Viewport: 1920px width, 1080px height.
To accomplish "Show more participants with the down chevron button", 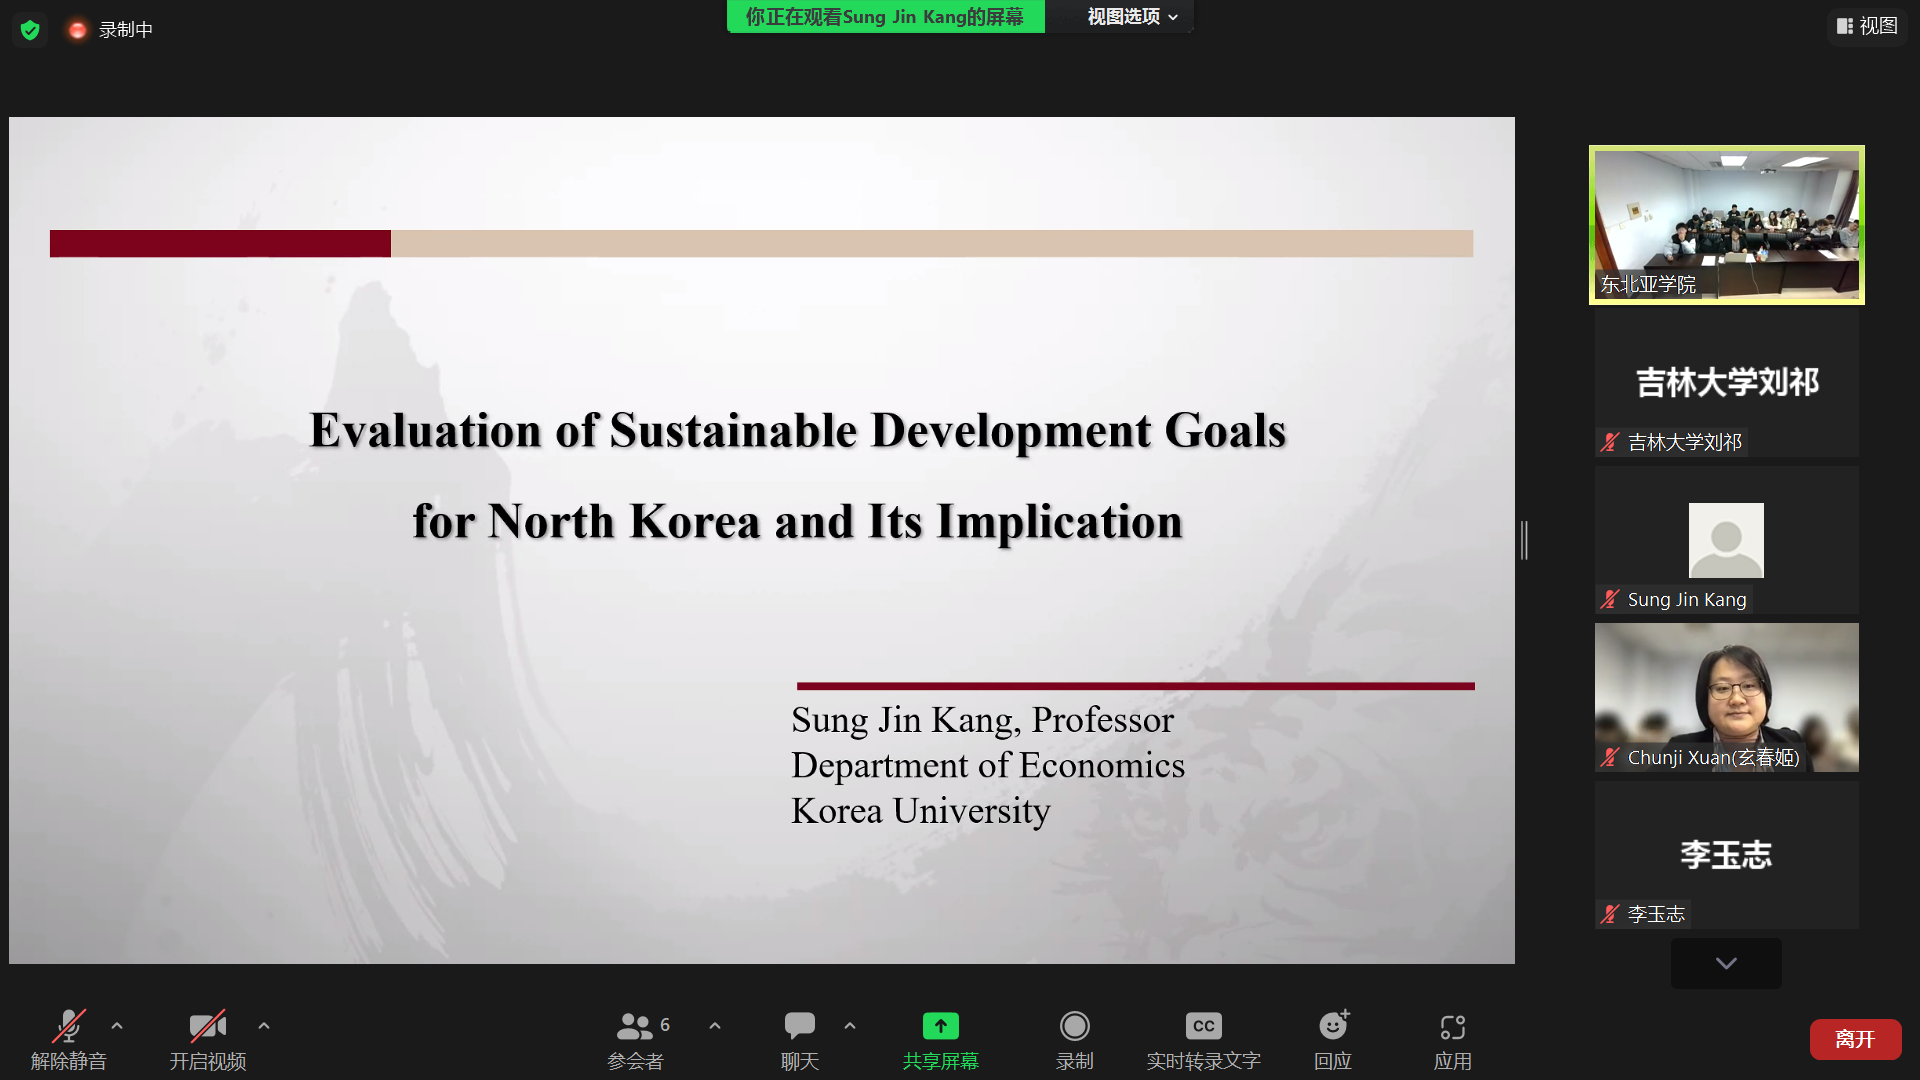I will (1726, 963).
